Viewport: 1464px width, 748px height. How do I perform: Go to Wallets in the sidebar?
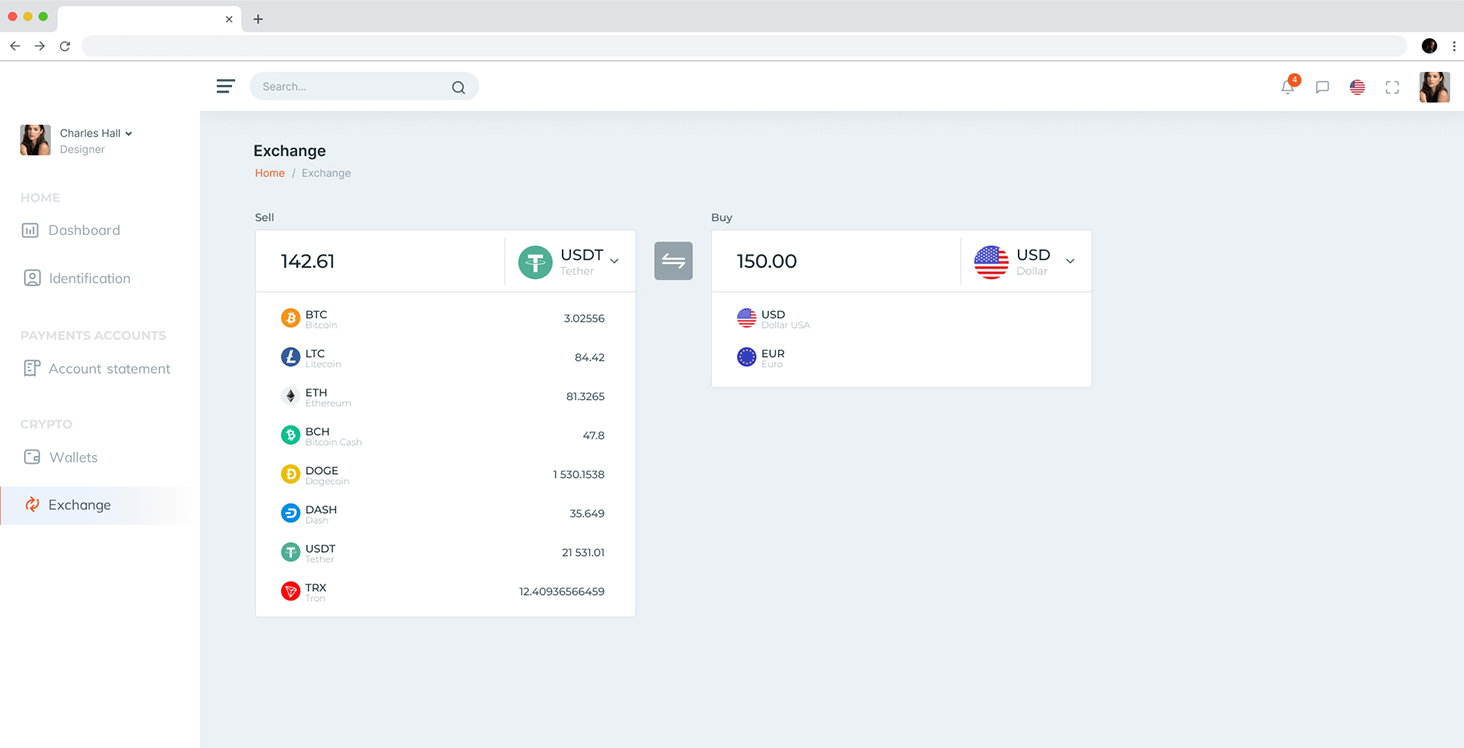[x=73, y=457]
